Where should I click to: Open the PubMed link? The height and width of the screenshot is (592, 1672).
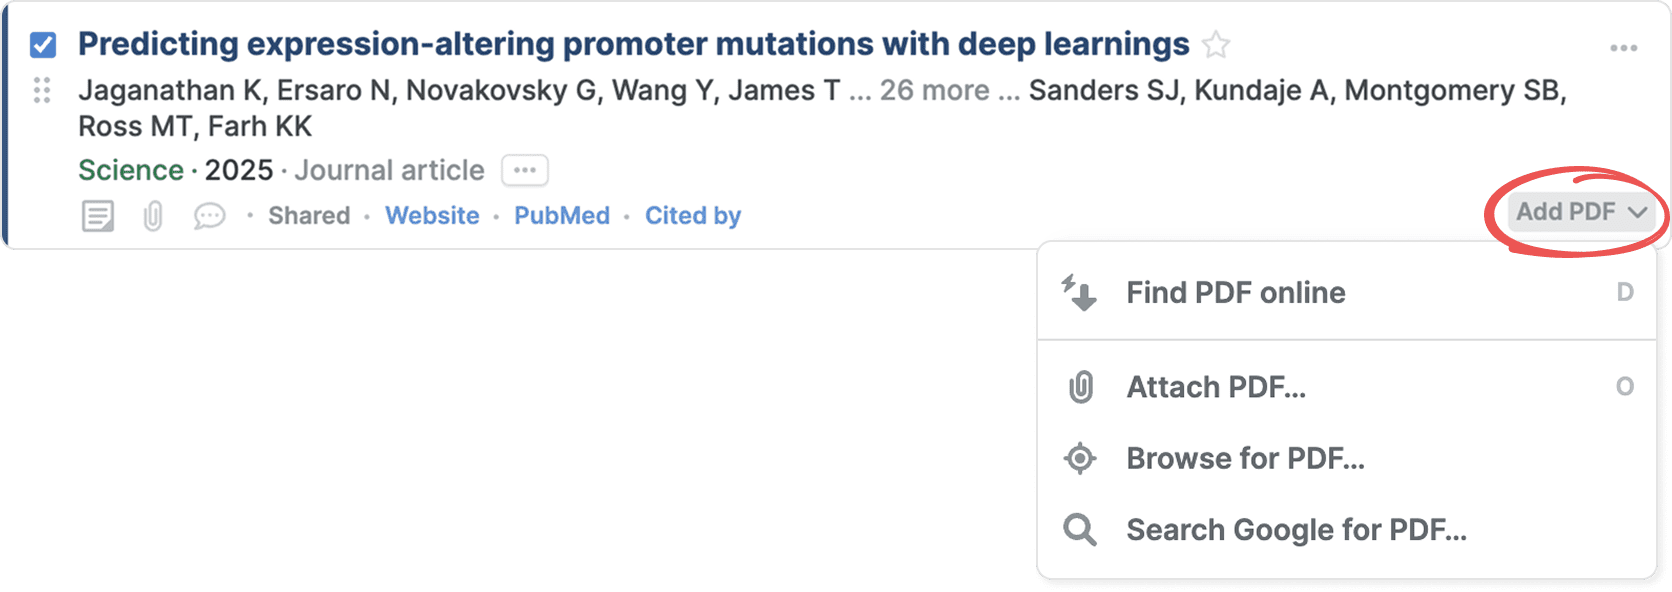point(562,216)
